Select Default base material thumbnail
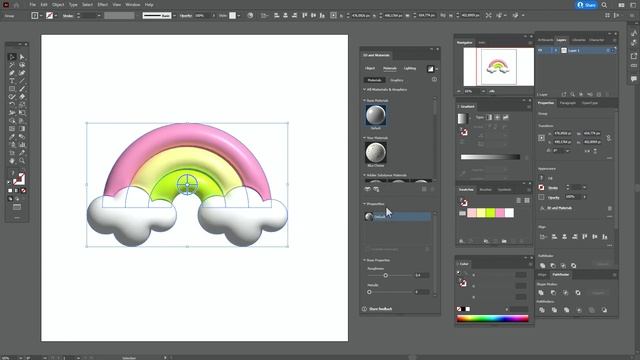 [x=376, y=115]
